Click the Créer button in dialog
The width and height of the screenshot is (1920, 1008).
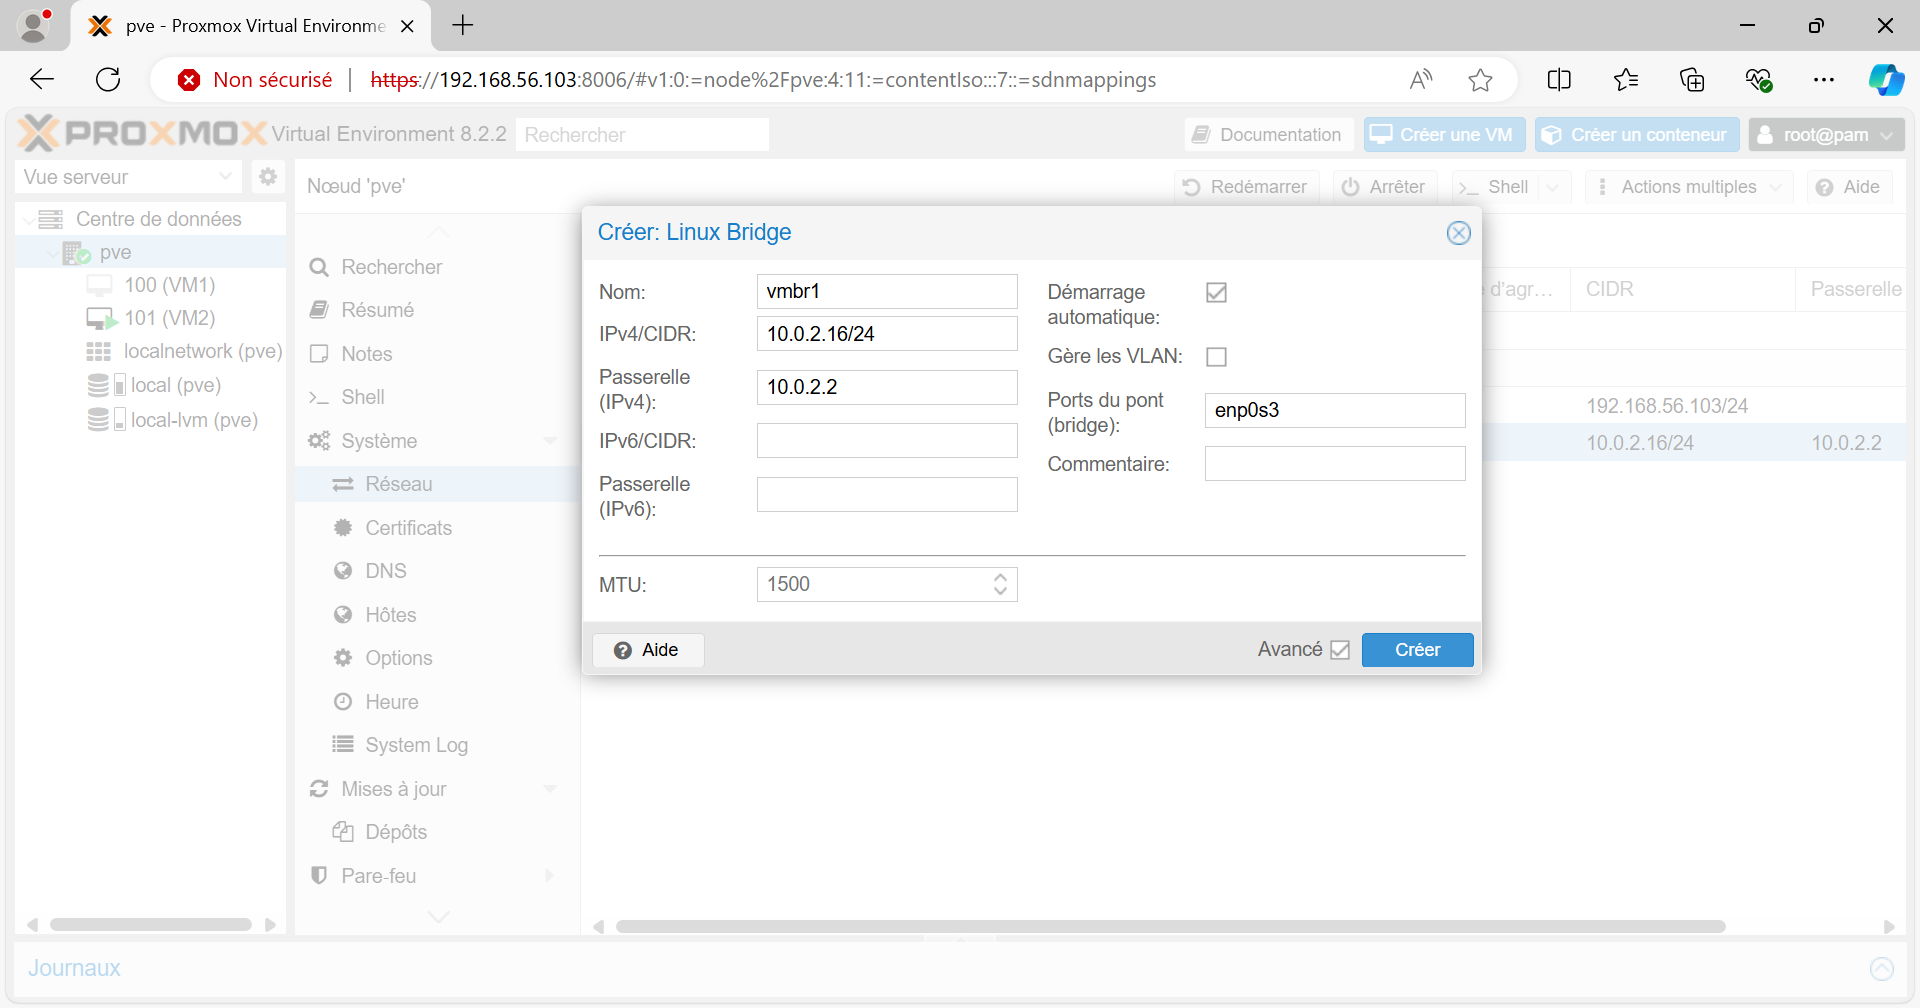[x=1417, y=650]
